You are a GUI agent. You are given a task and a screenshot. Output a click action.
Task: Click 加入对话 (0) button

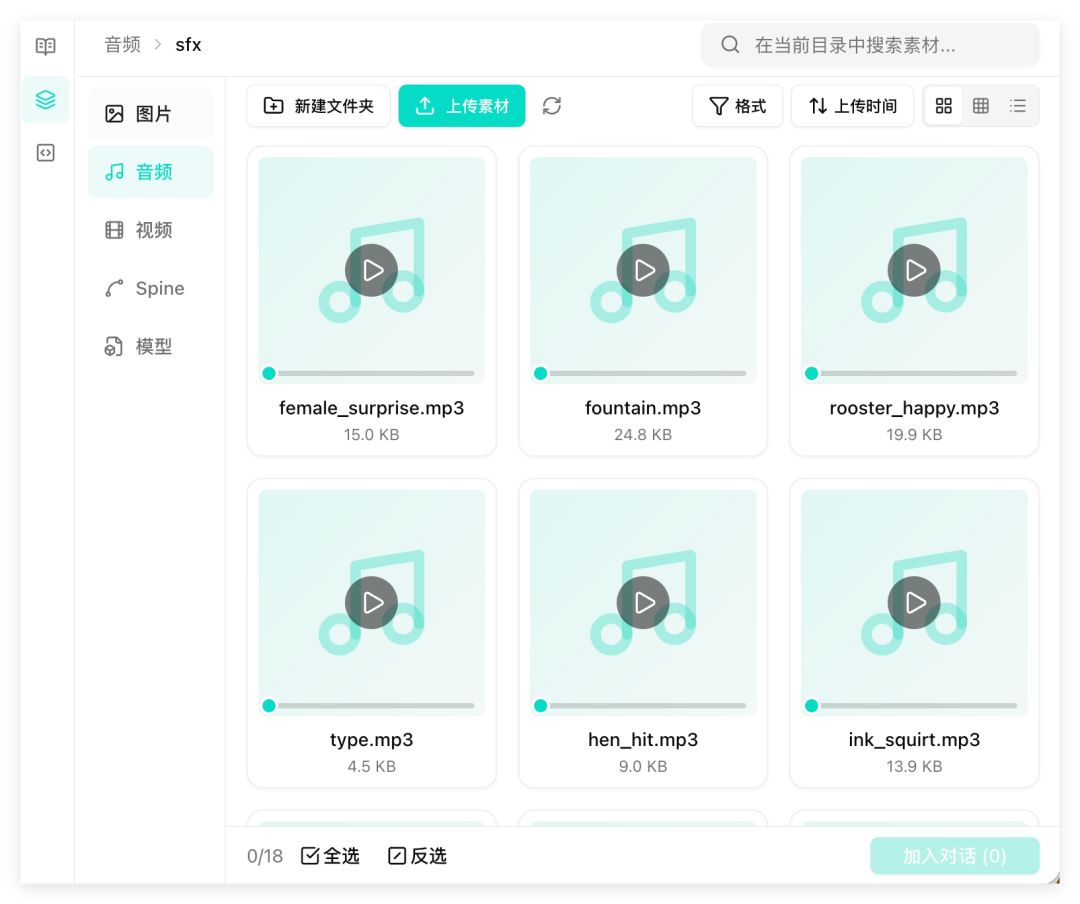pyautogui.click(x=955, y=856)
